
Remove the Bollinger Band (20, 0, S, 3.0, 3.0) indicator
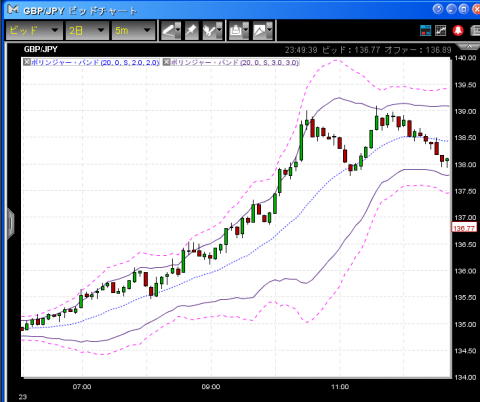pyautogui.click(x=166, y=62)
